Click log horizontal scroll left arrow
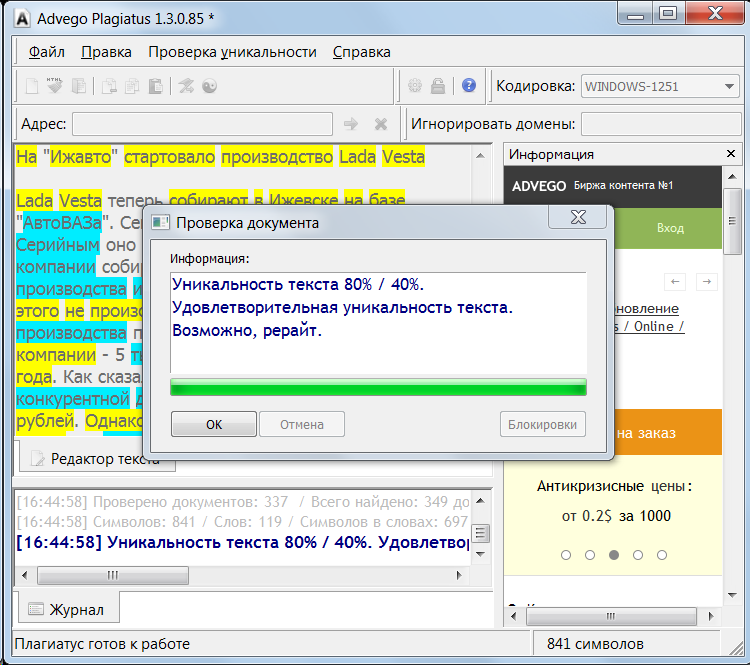750x665 pixels. pos(24,575)
